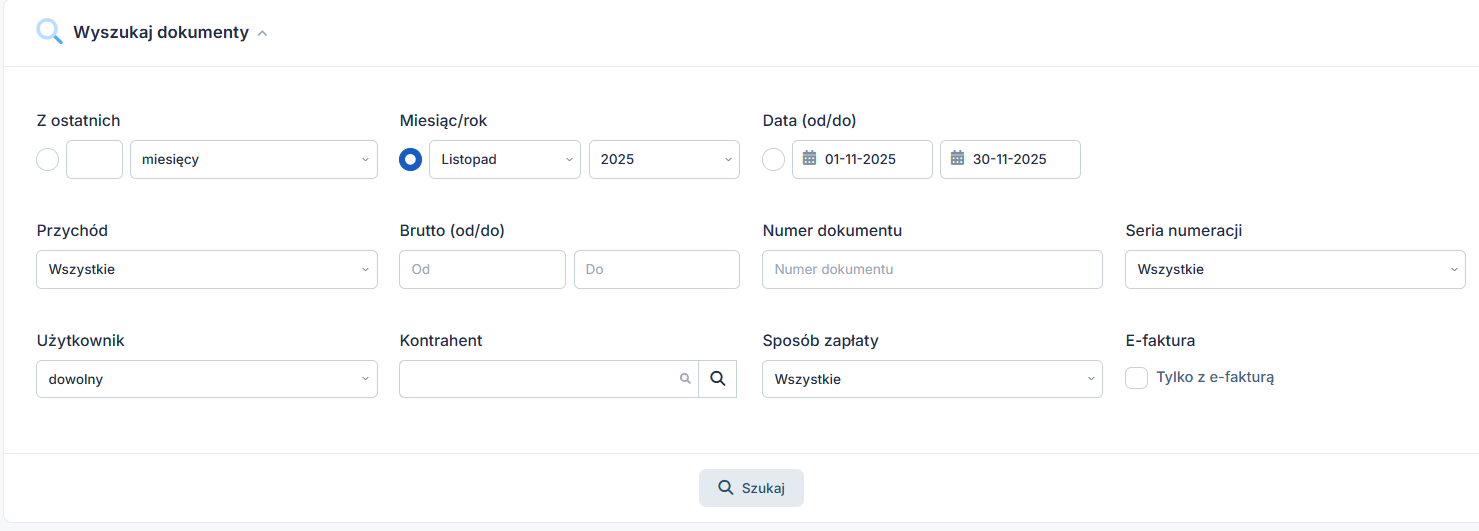Click the Brutto Od input field
This screenshot has height=531, width=1479.
(x=482, y=270)
